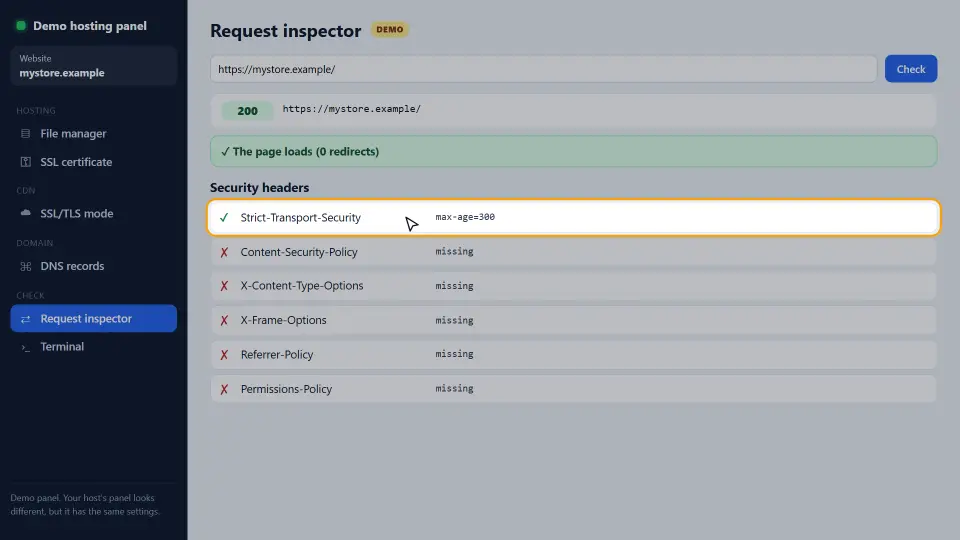Click the Request inspector page title
The height and width of the screenshot is (540, 960).
coord(285,31)
